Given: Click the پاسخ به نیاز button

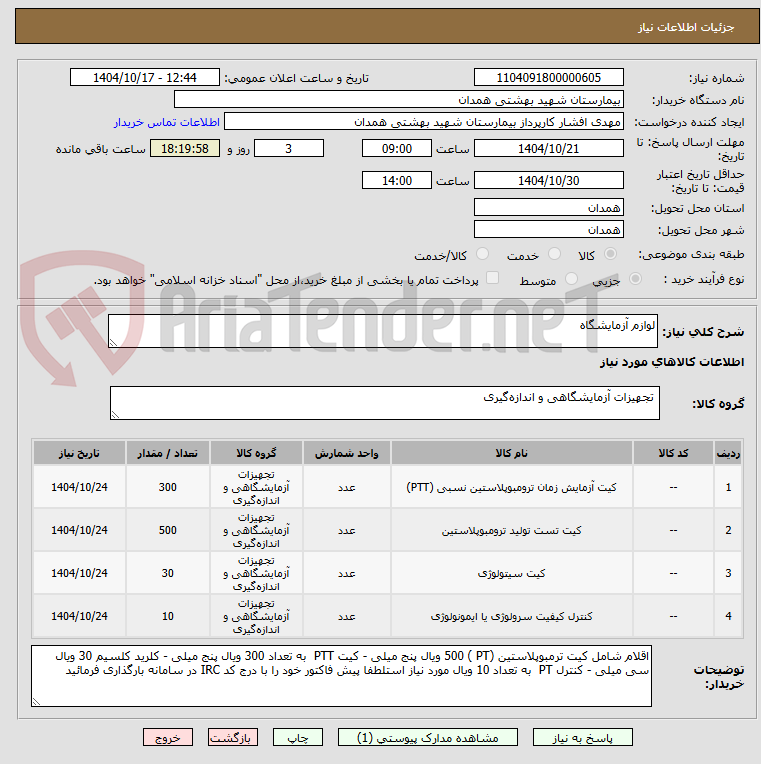Looking at the screenshot, I should (583, 738).
